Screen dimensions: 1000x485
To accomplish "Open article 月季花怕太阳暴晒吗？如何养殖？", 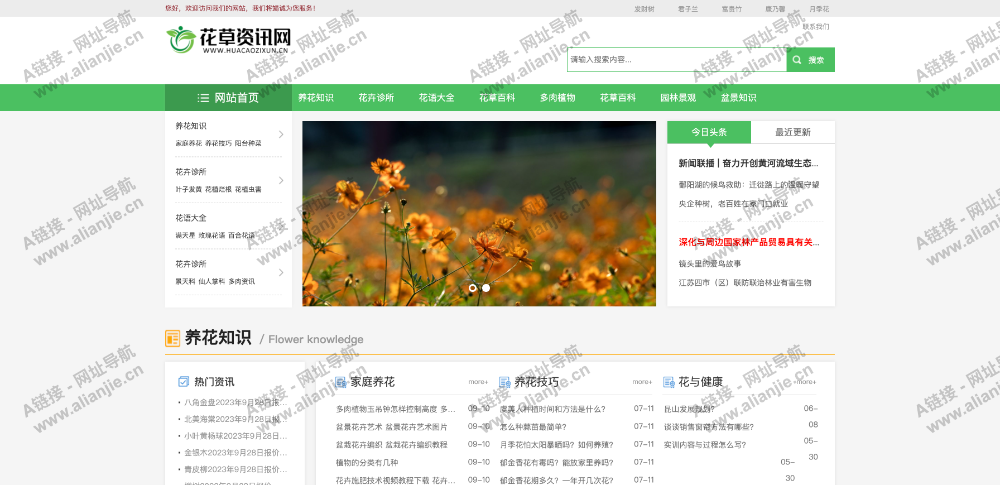I will click(x=557, y=445).
